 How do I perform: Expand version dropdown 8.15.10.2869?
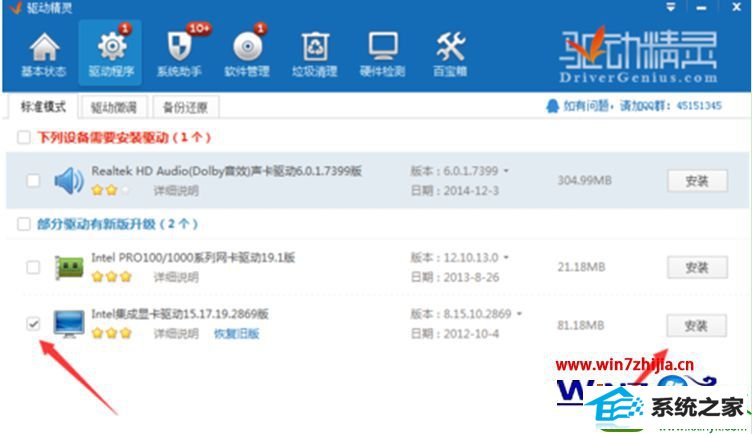[519, 314]
